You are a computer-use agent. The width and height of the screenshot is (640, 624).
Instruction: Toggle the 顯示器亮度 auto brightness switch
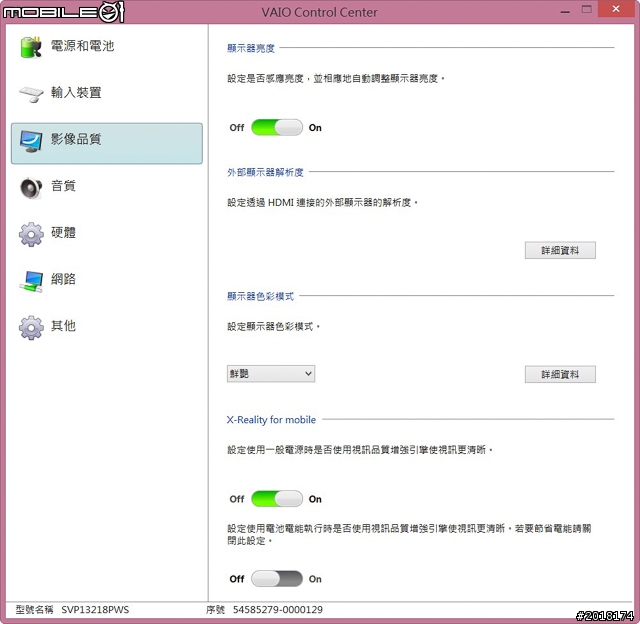[x=277, y=127]
